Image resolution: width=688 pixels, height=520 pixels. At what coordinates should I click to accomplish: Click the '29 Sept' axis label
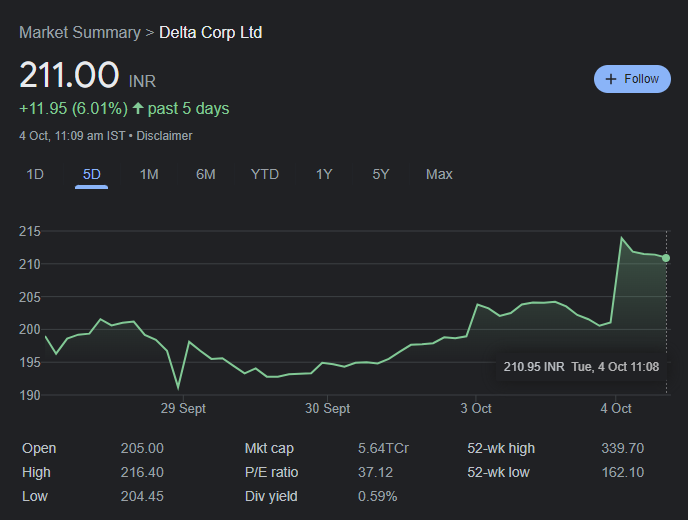pos(183,408)
